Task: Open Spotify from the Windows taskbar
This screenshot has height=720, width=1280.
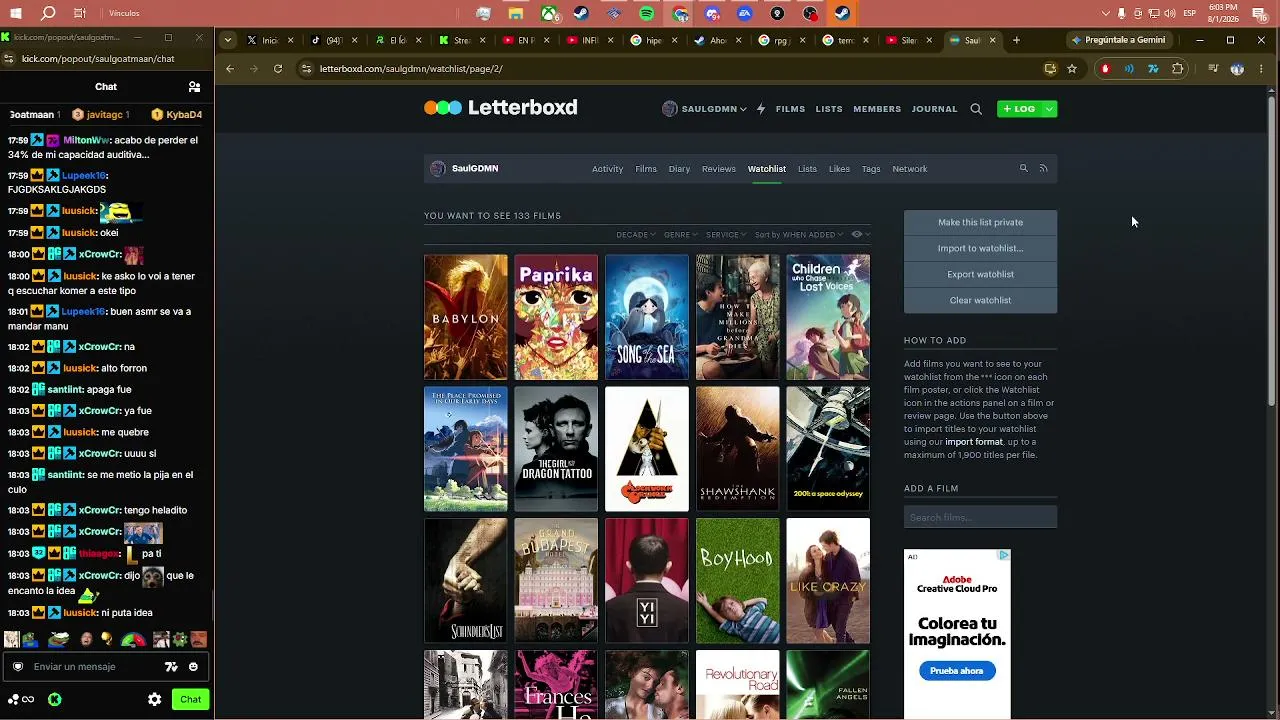Action: tap(647, 14)
